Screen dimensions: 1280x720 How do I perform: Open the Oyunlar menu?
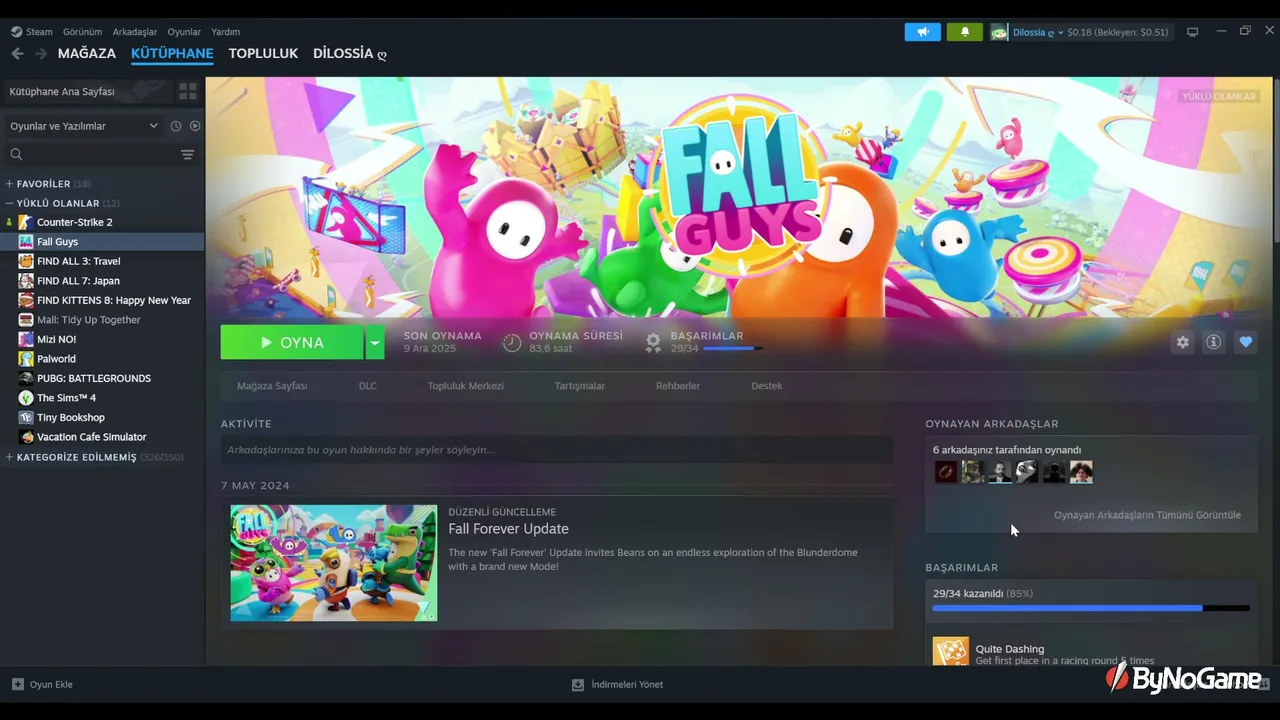tap(184, 32)
